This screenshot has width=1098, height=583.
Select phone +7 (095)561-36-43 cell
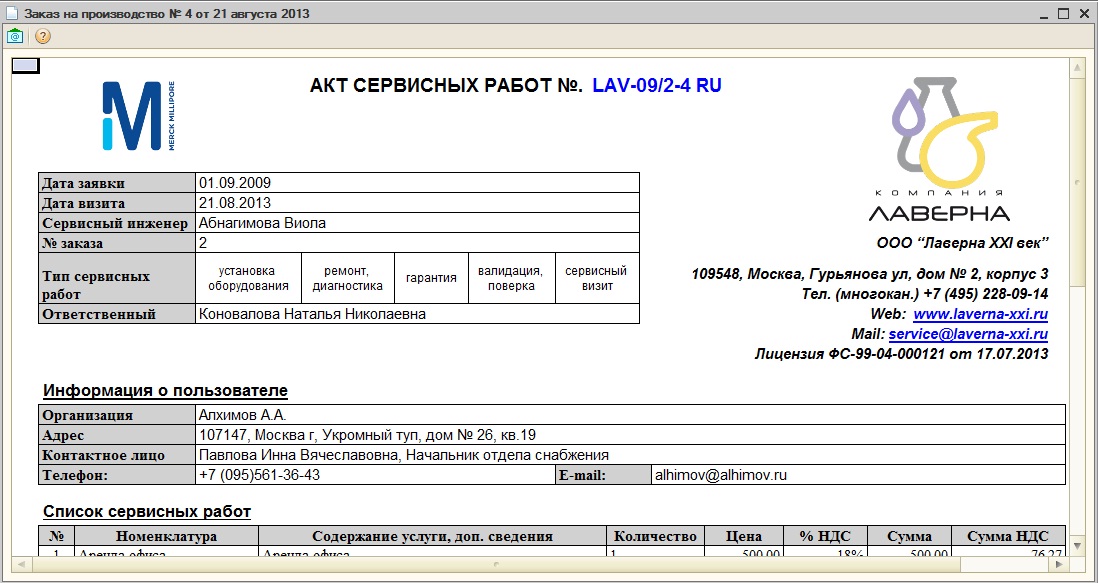coord(375,475)
